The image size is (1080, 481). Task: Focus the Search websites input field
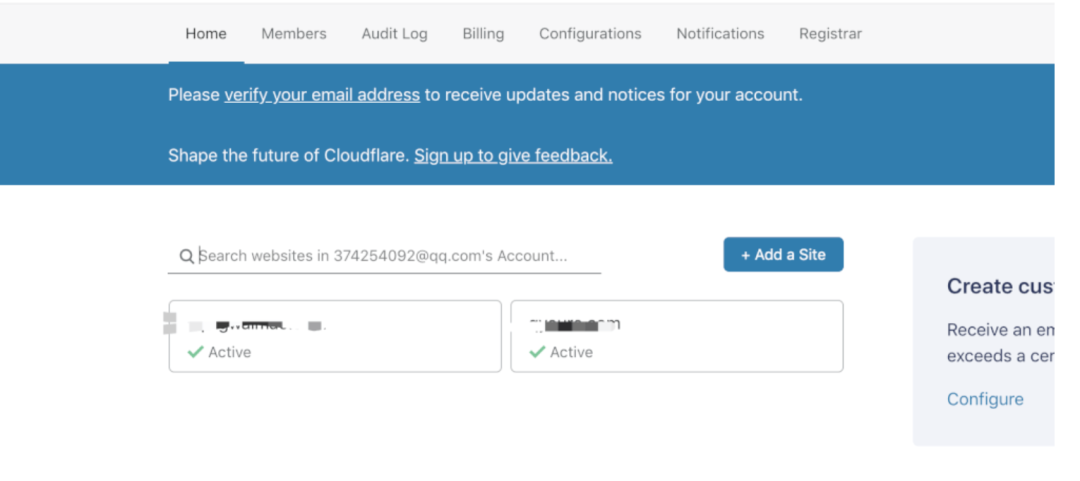384,256
